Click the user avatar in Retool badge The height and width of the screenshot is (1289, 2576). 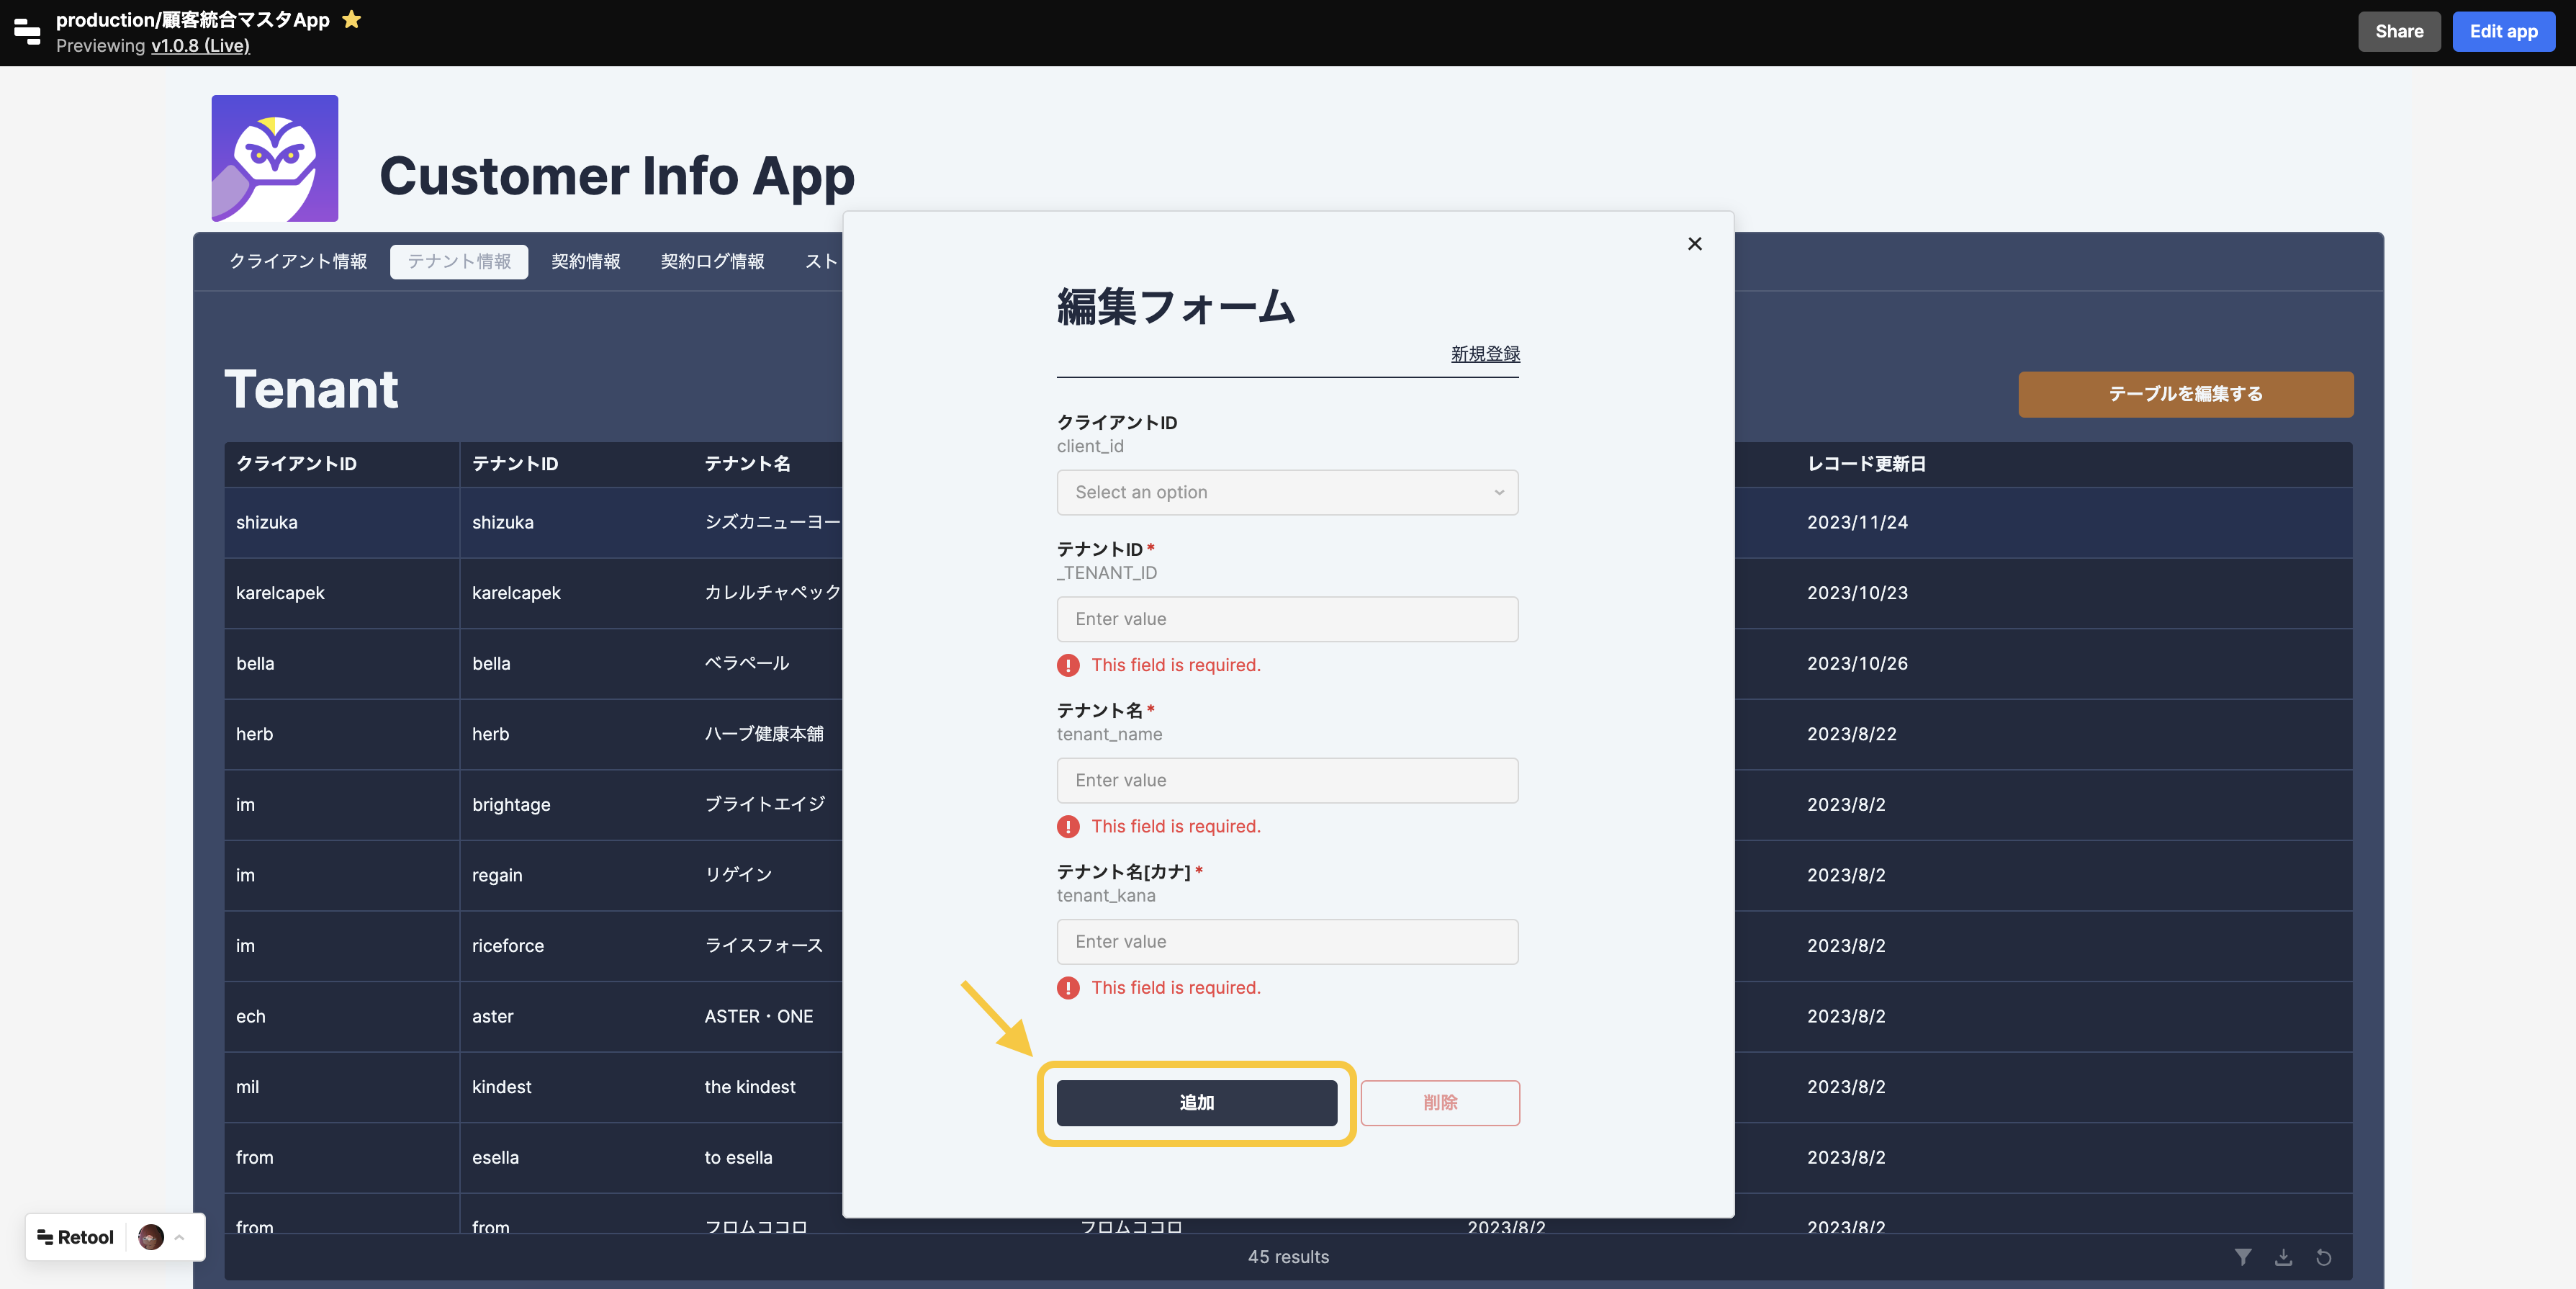[x=151, y=1237]
